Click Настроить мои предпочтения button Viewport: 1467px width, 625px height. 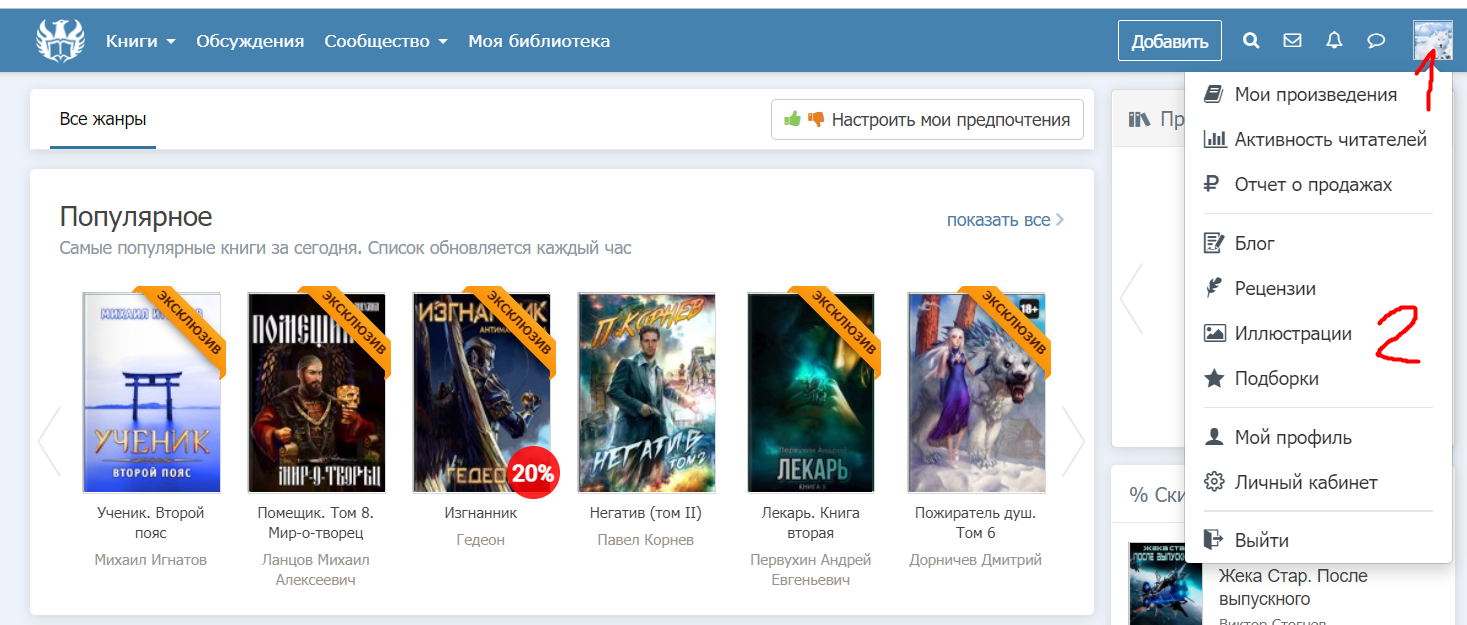click(x=927, y=120)
